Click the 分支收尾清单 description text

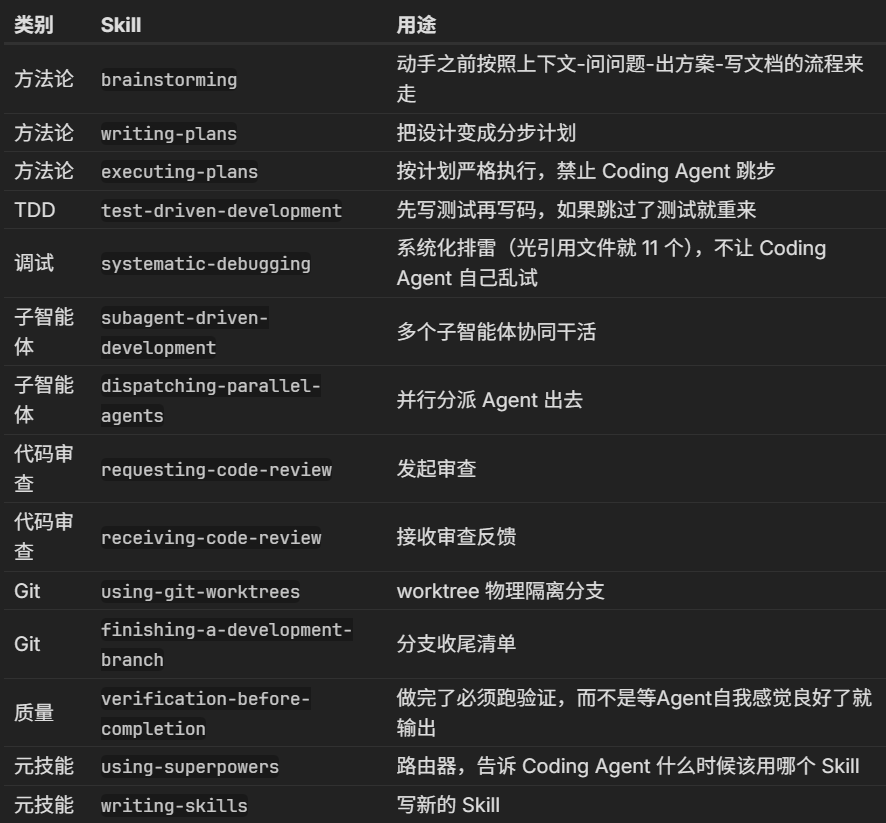click(x=456, y=645)
